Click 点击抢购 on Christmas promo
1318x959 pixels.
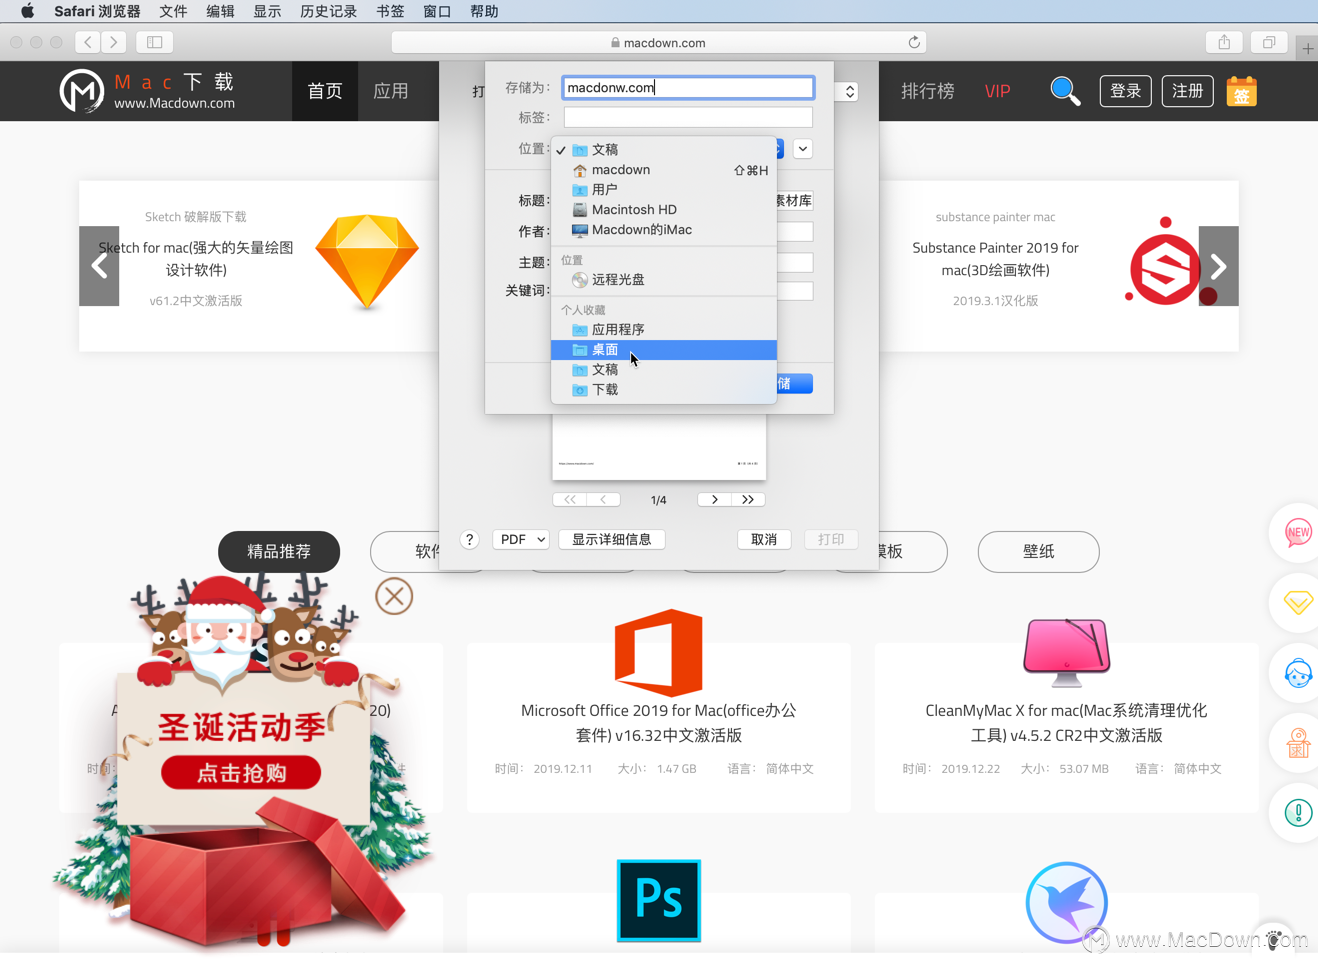click(241, 772)
